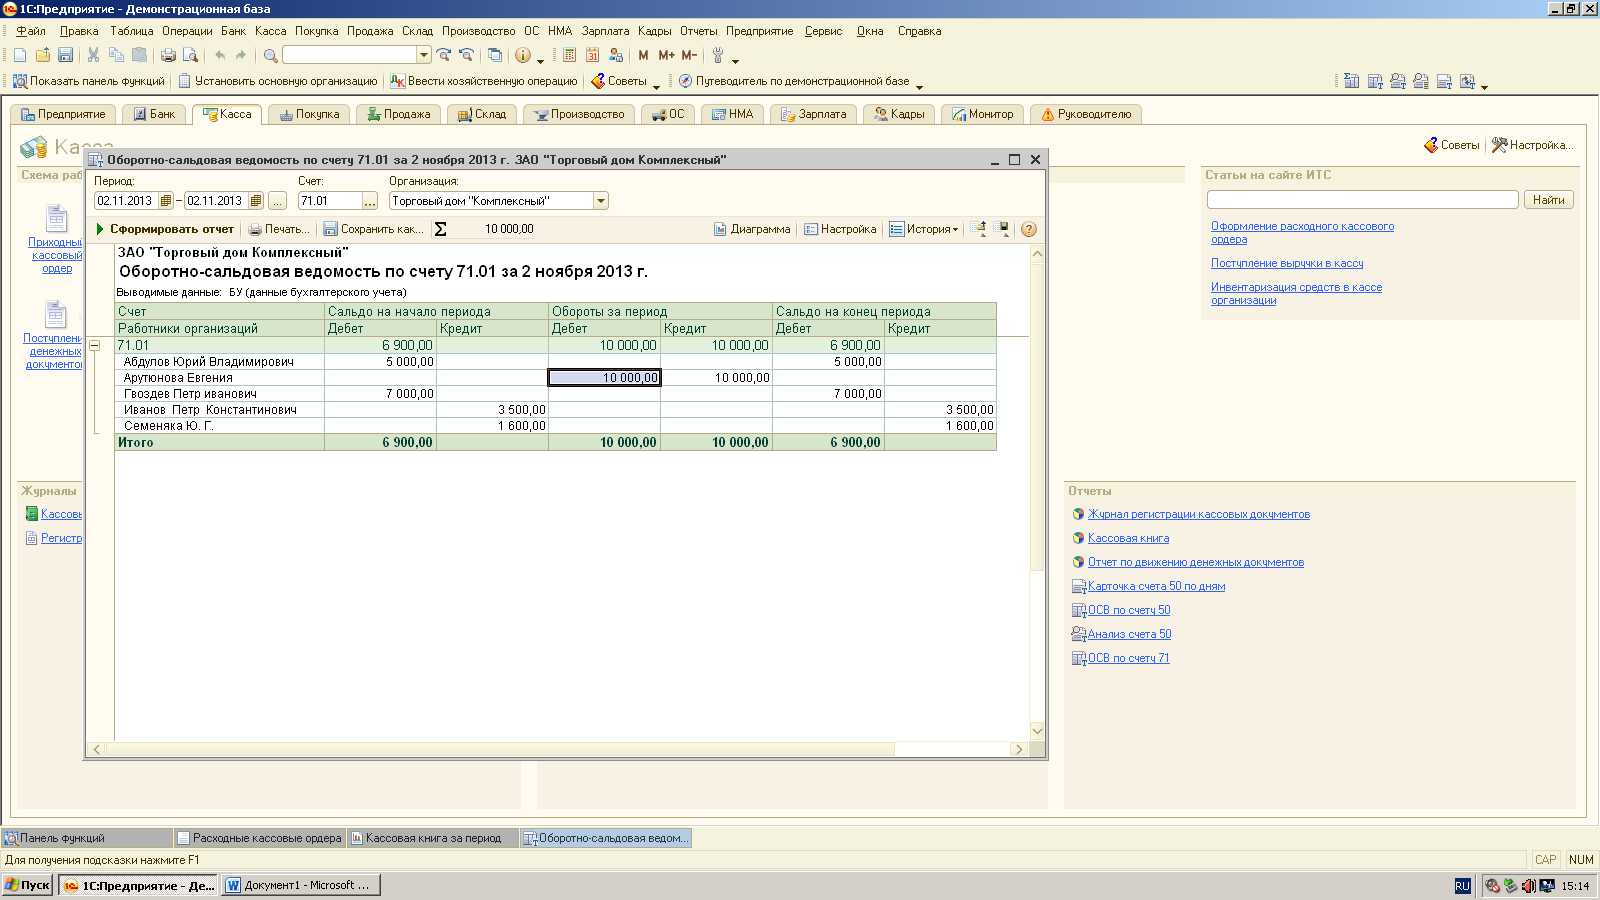This screenshot has height=900, width=1600.
Task: Click ellipsis period selection button
Action: [278, 201]
